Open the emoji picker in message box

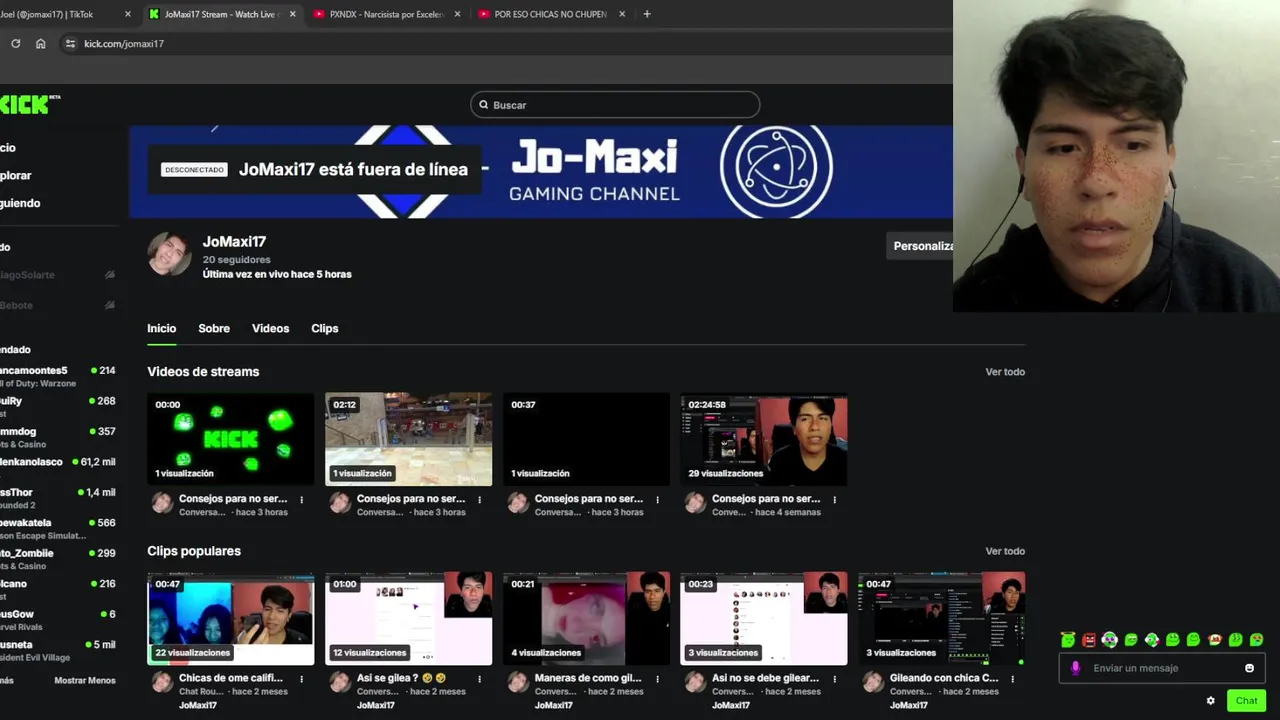(1249, 668)
